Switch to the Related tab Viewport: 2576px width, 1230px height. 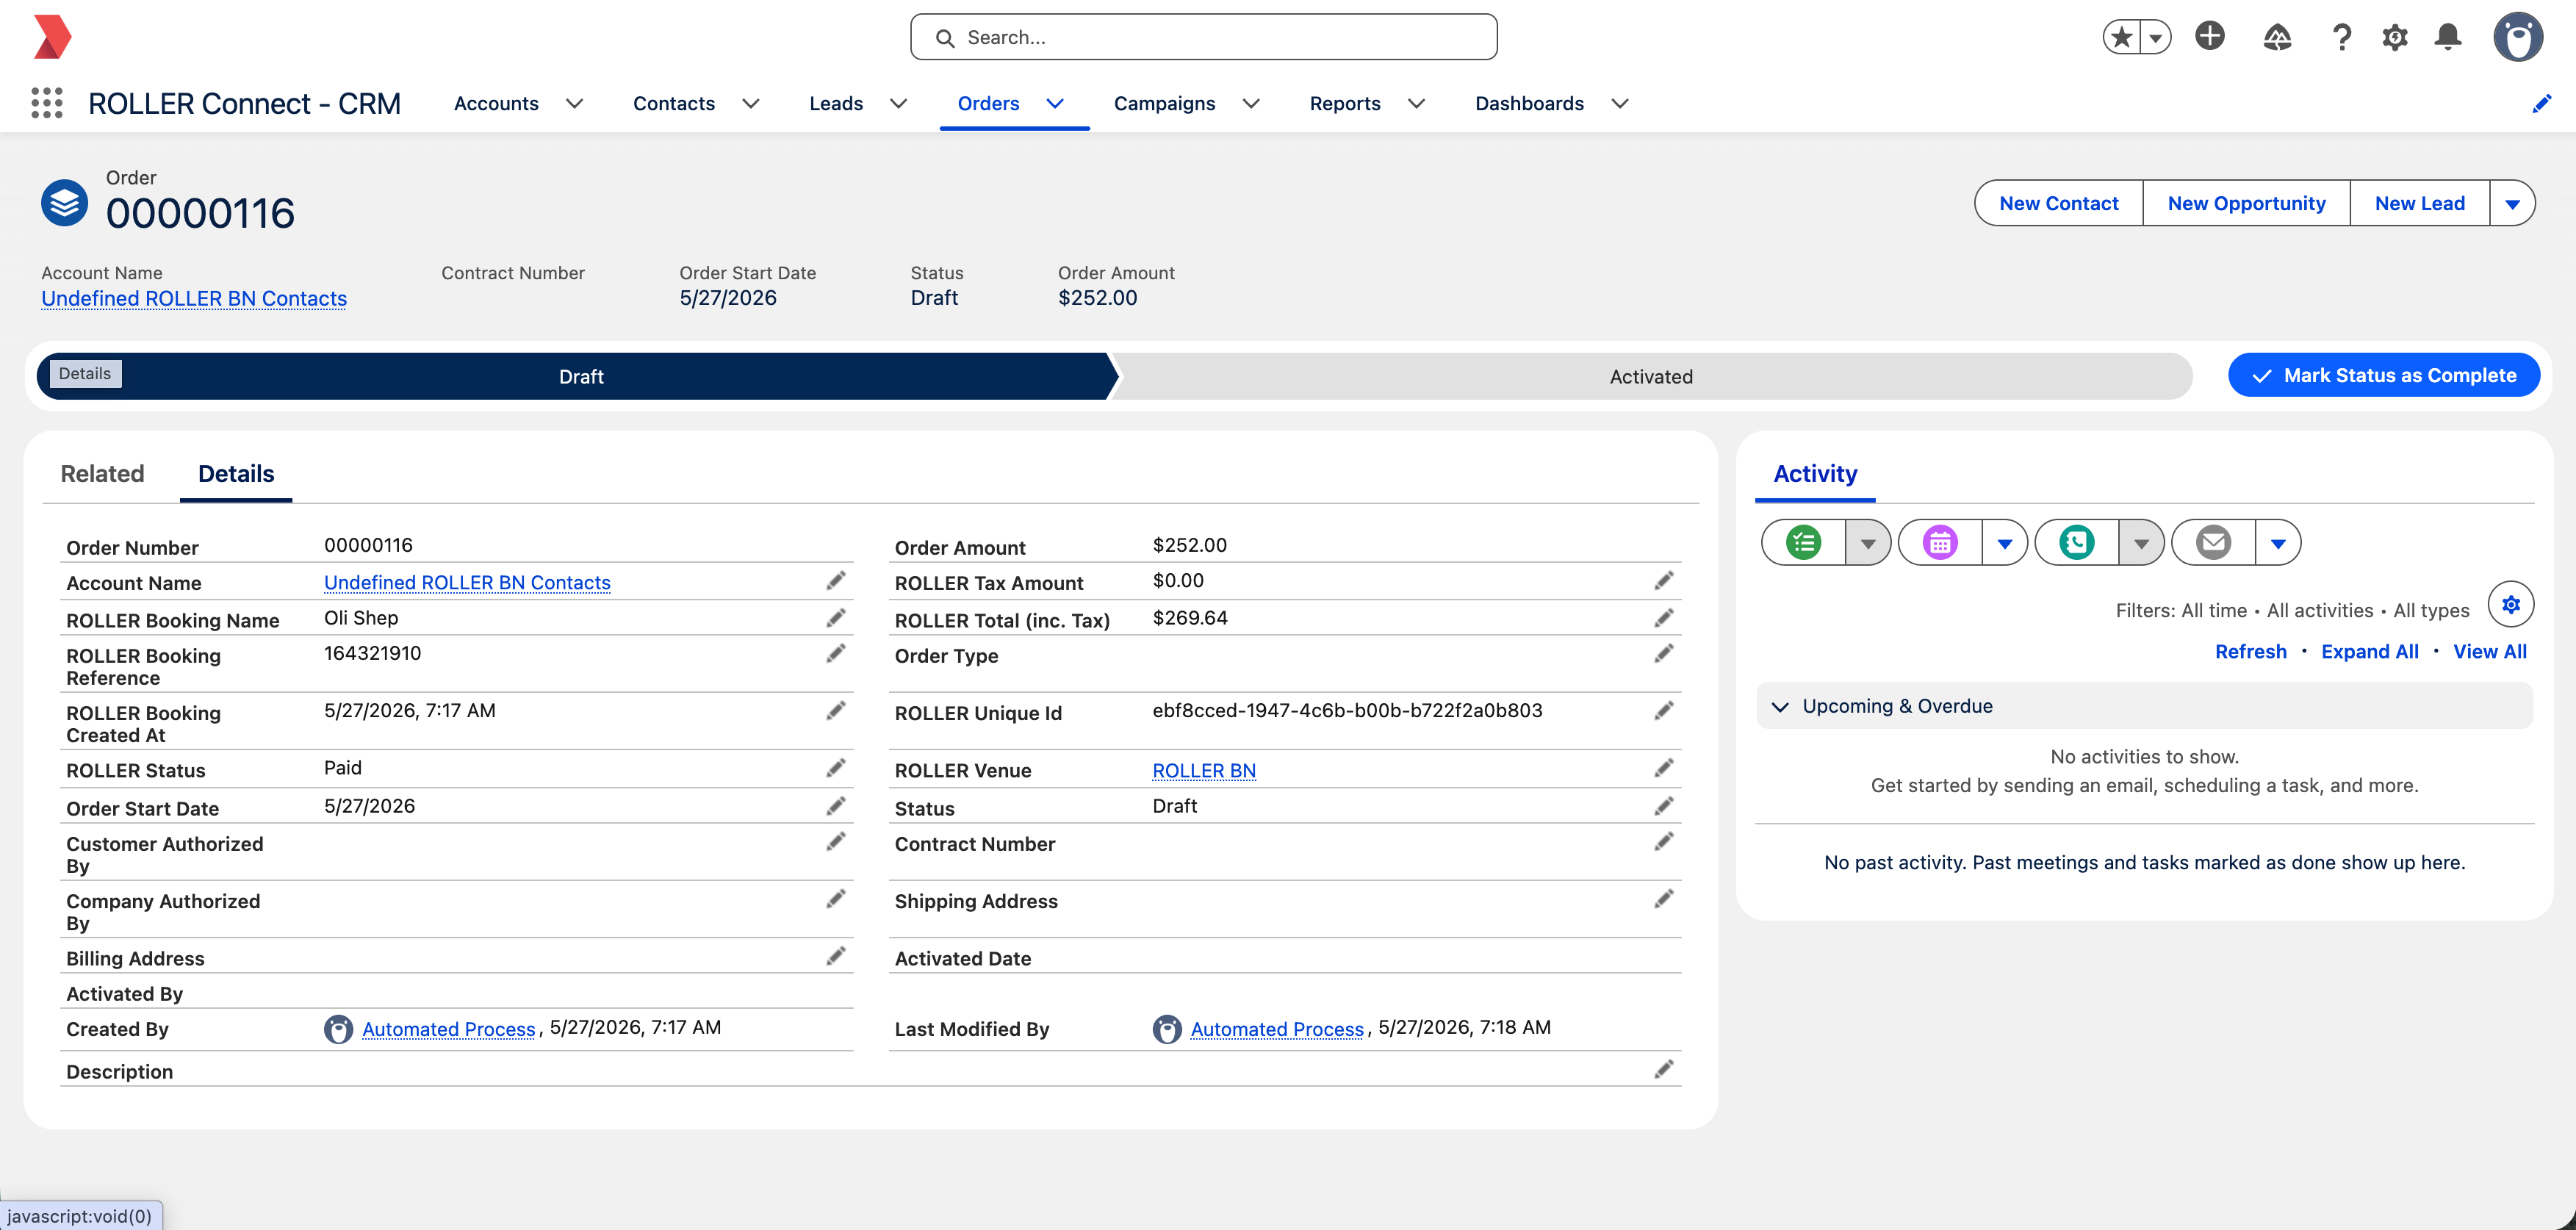click(x=102, y=474)
